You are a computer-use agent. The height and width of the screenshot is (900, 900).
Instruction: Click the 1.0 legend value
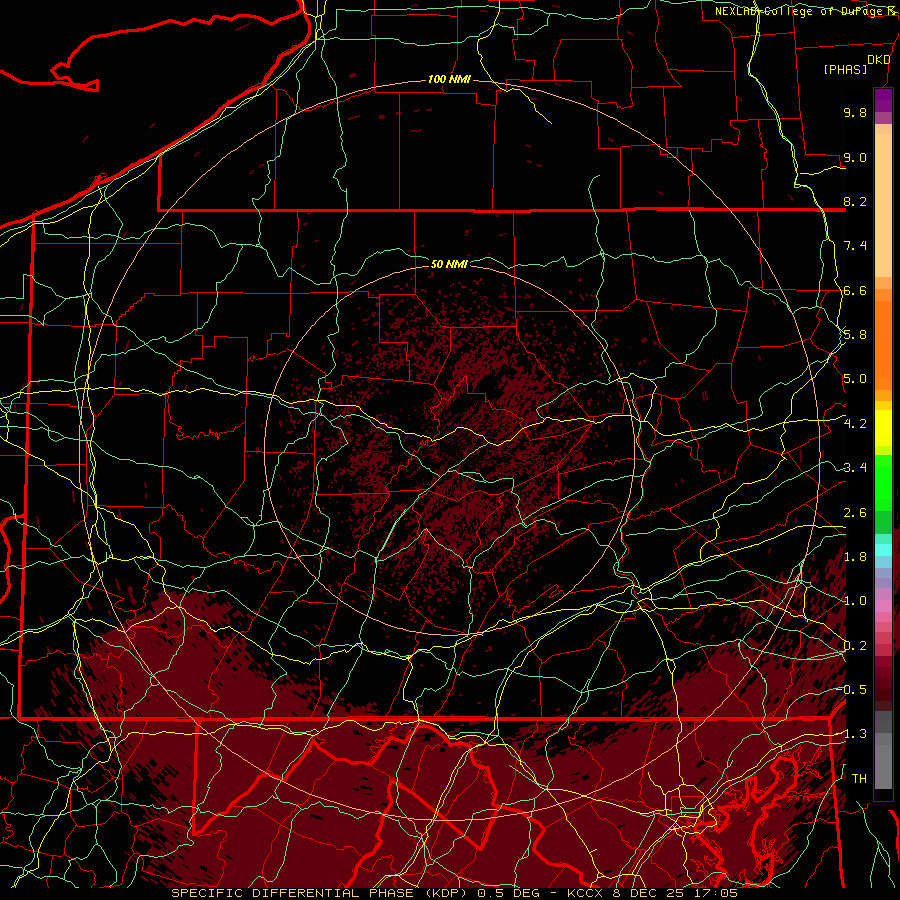[855, 601]
